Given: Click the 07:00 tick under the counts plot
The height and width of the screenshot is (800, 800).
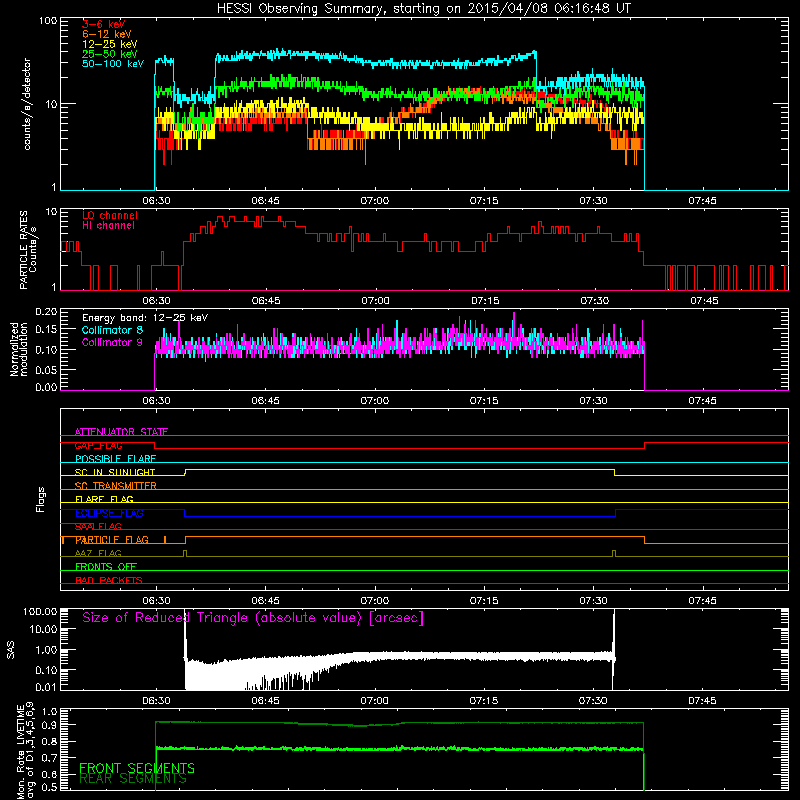Looking at the screenshot, I should (374, 201).
